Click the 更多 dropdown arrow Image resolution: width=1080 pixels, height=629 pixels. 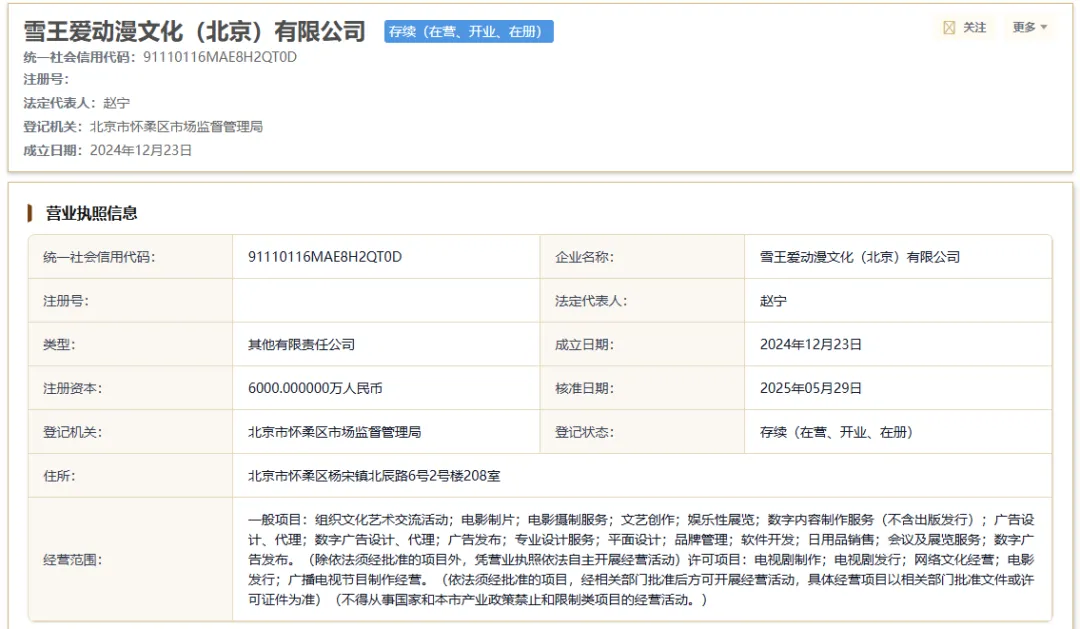pyautogui.click(x=1044, y=28)
